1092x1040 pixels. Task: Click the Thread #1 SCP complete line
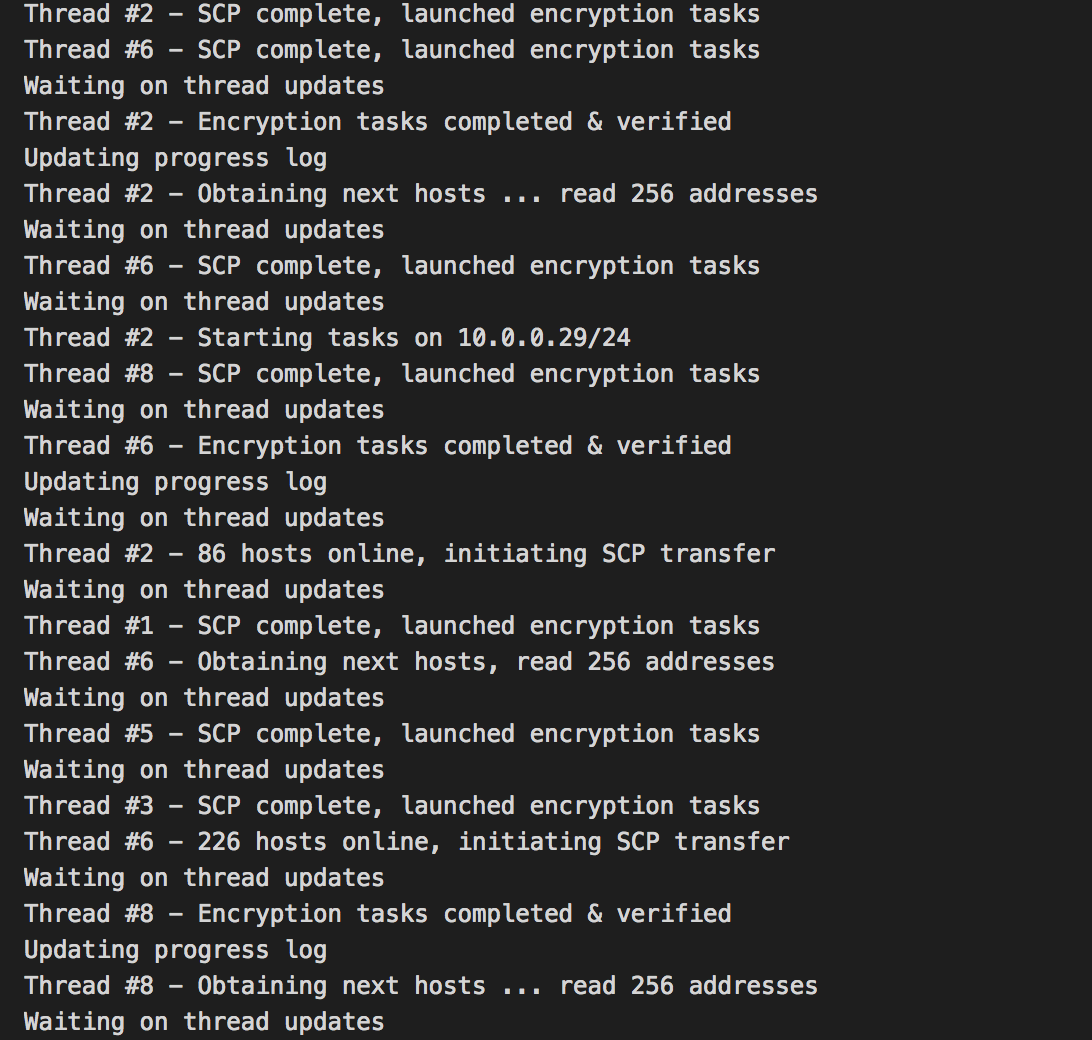[x=391, y=626]
